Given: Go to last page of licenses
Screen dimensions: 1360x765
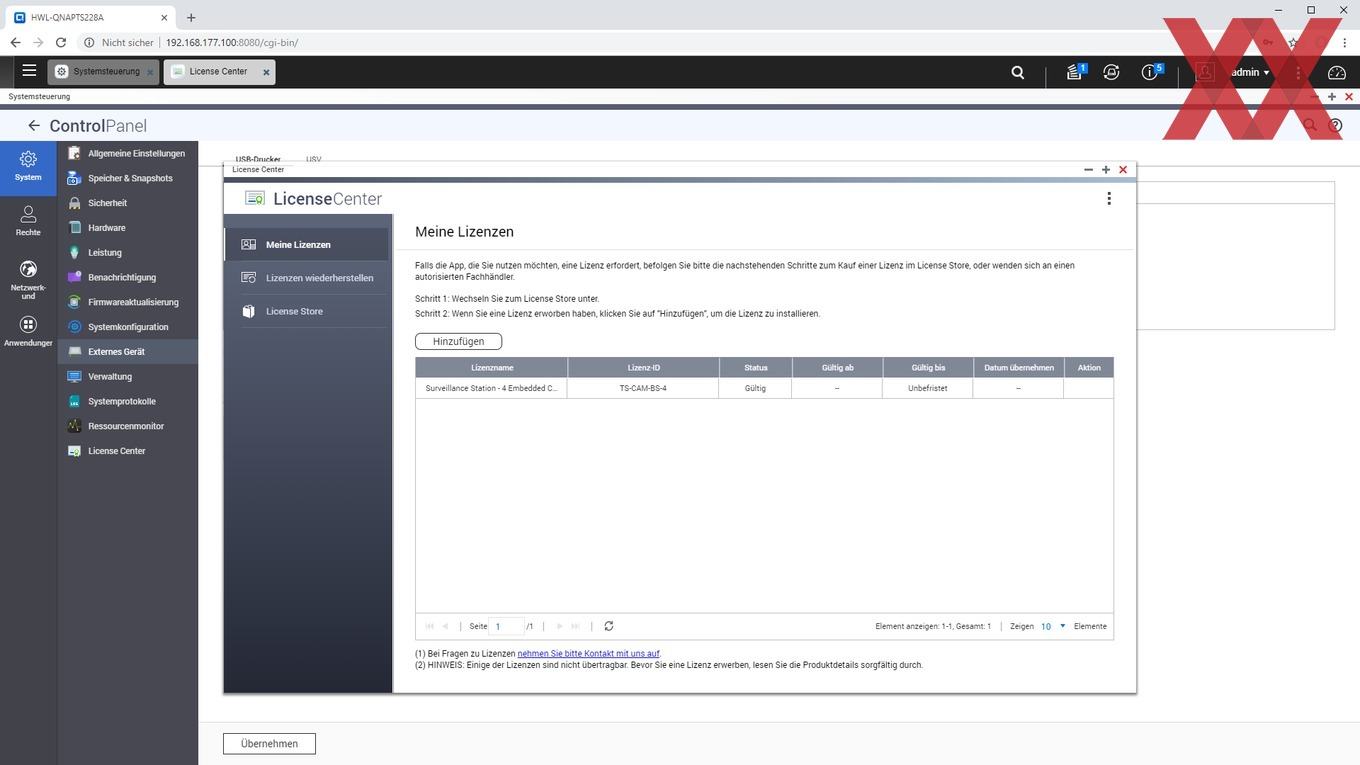Looking at the screenshot, I should pos(575,626).
